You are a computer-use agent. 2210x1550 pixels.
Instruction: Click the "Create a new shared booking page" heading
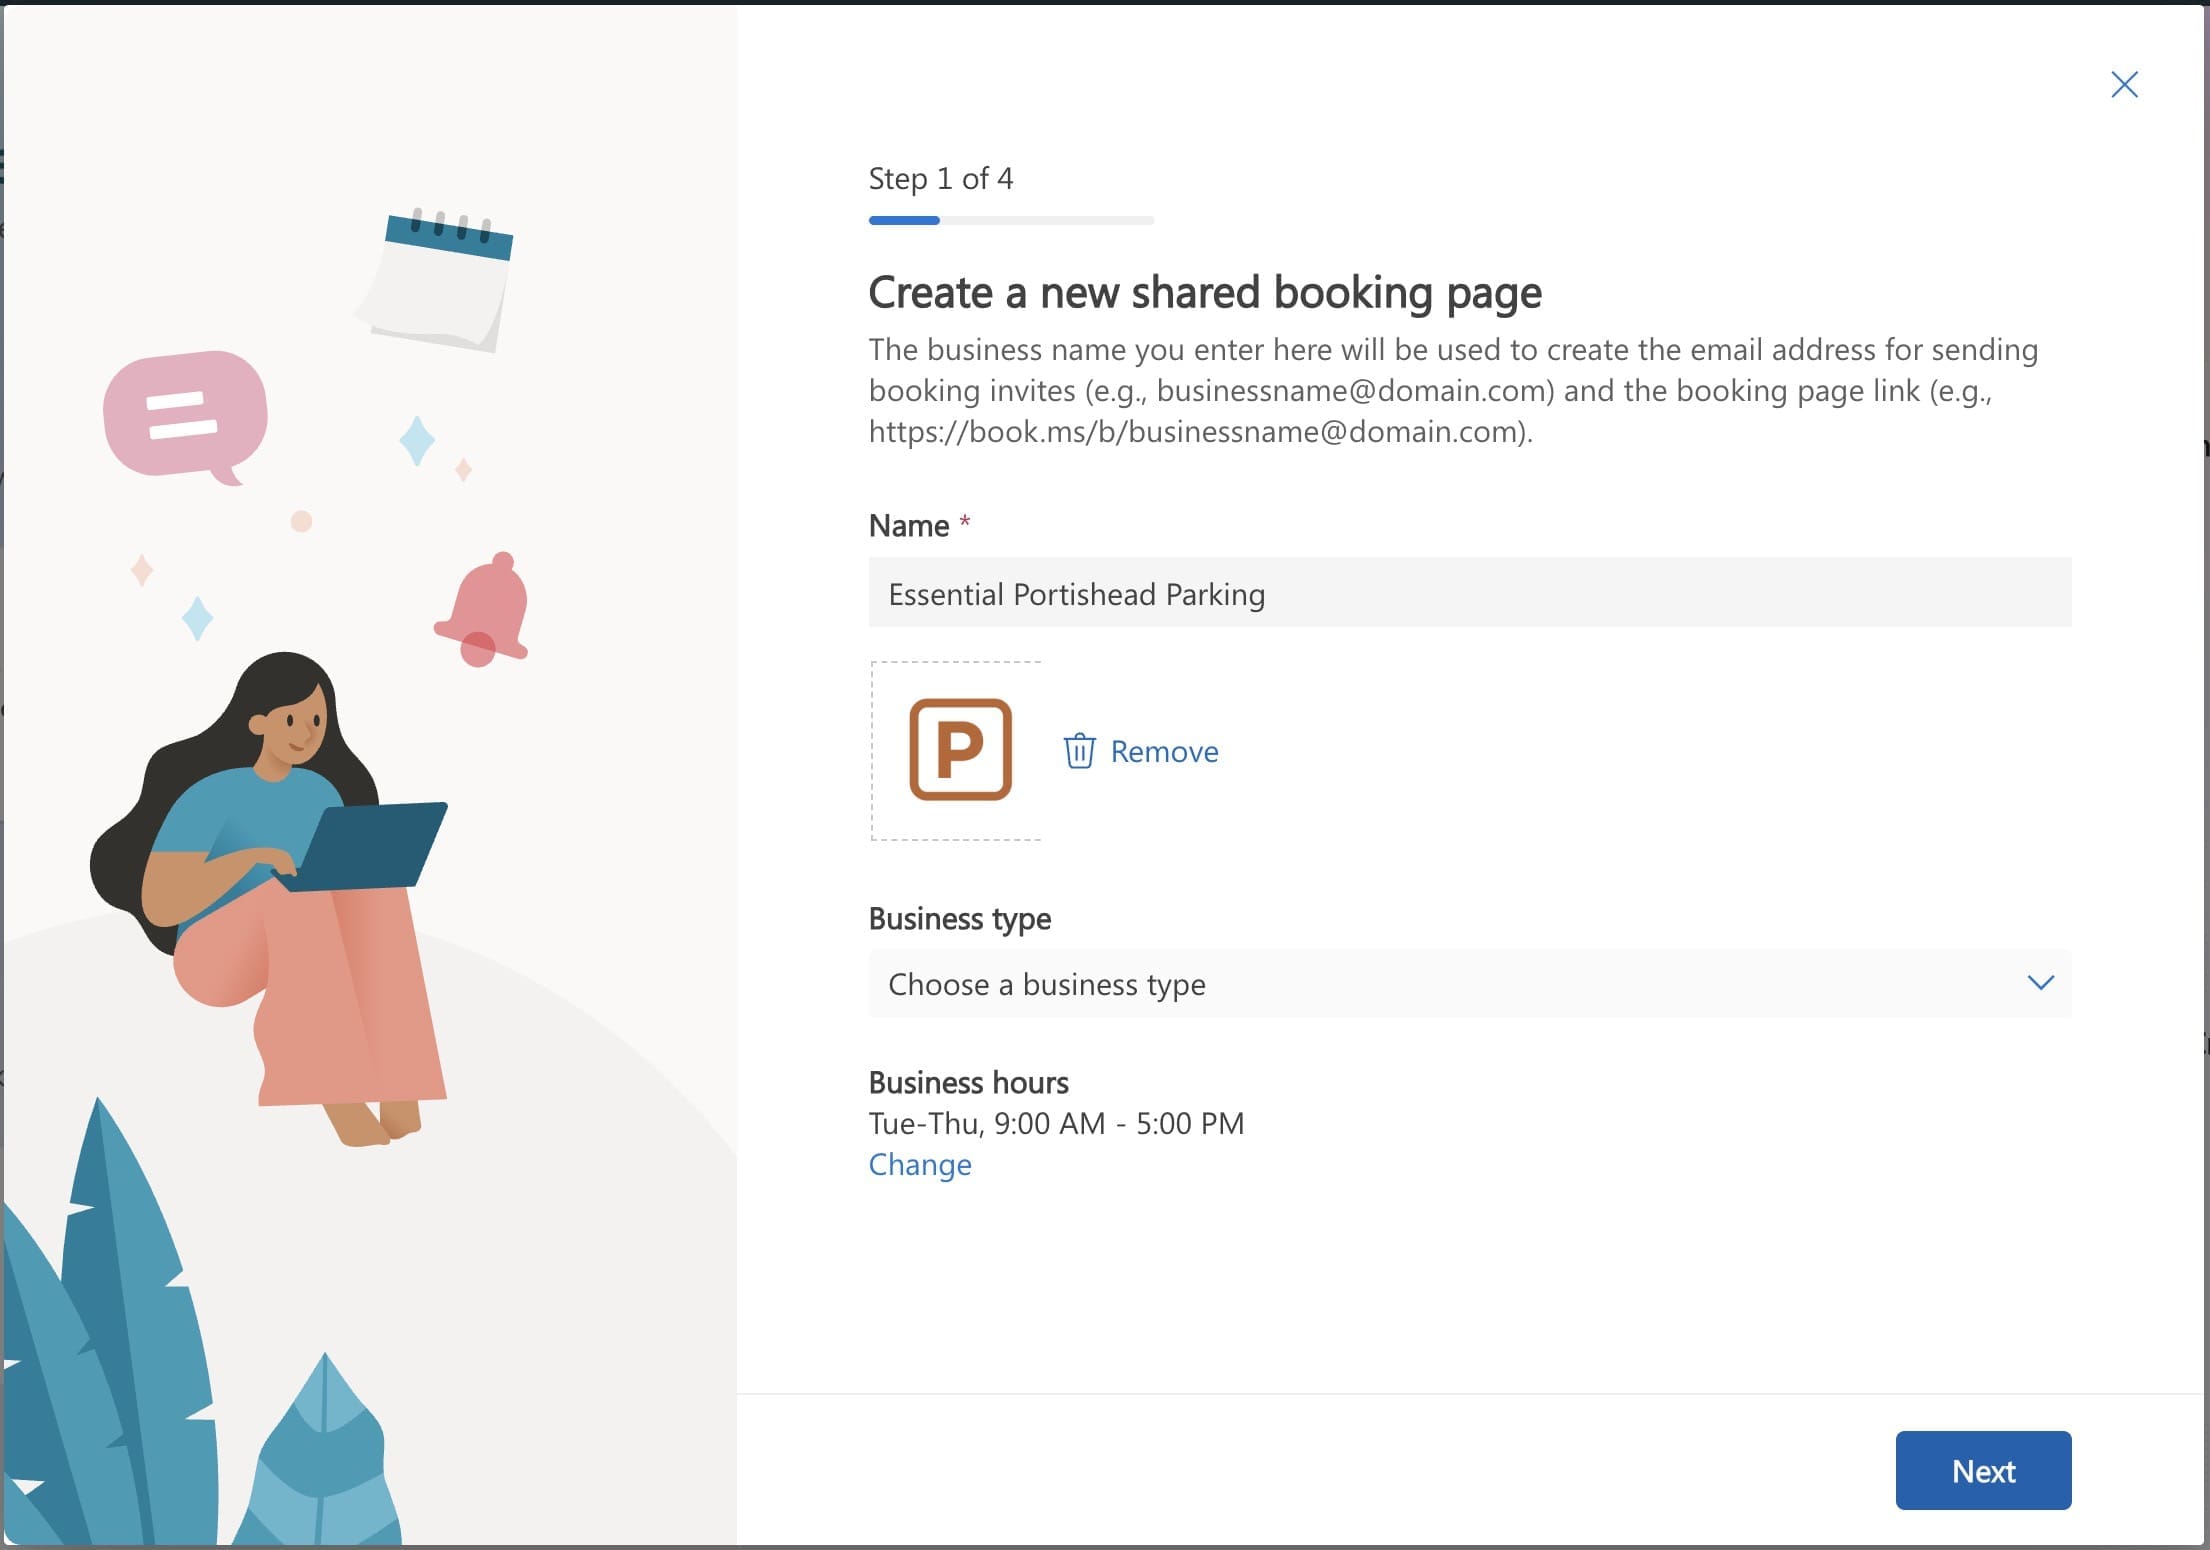tap(1204, 293)
